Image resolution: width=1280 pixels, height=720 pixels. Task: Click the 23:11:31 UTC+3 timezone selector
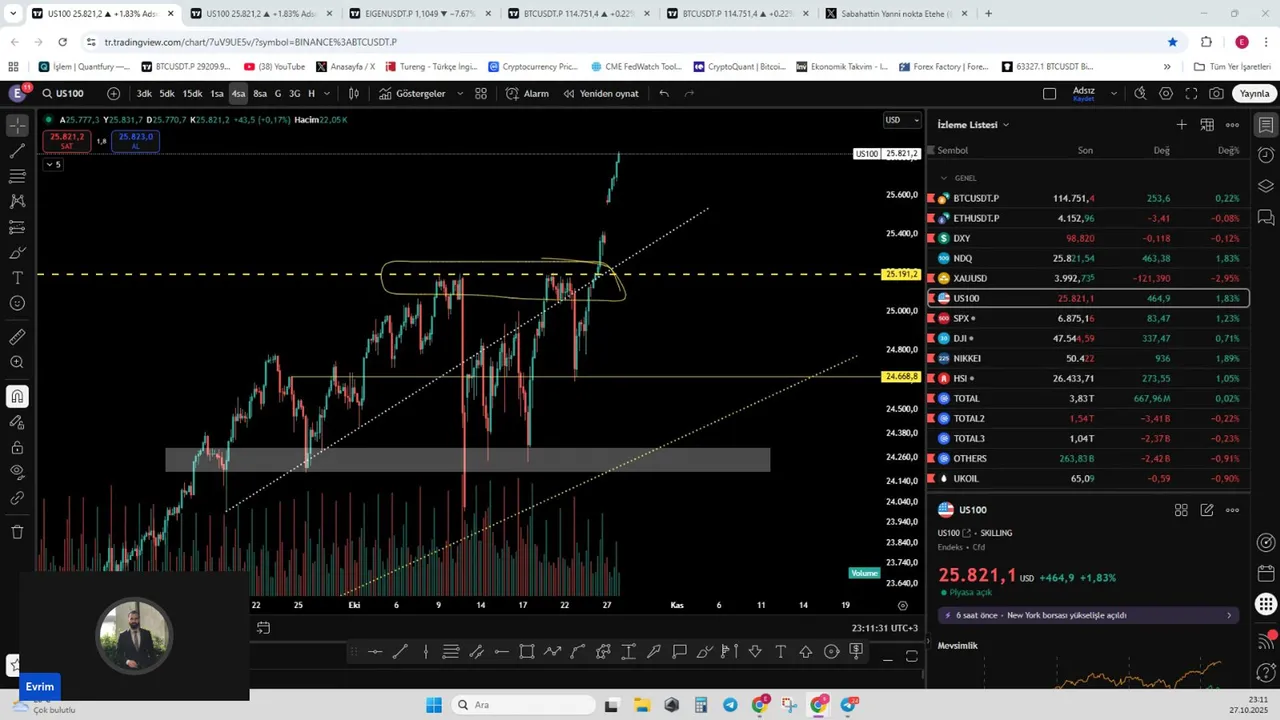tap(884, 628)
